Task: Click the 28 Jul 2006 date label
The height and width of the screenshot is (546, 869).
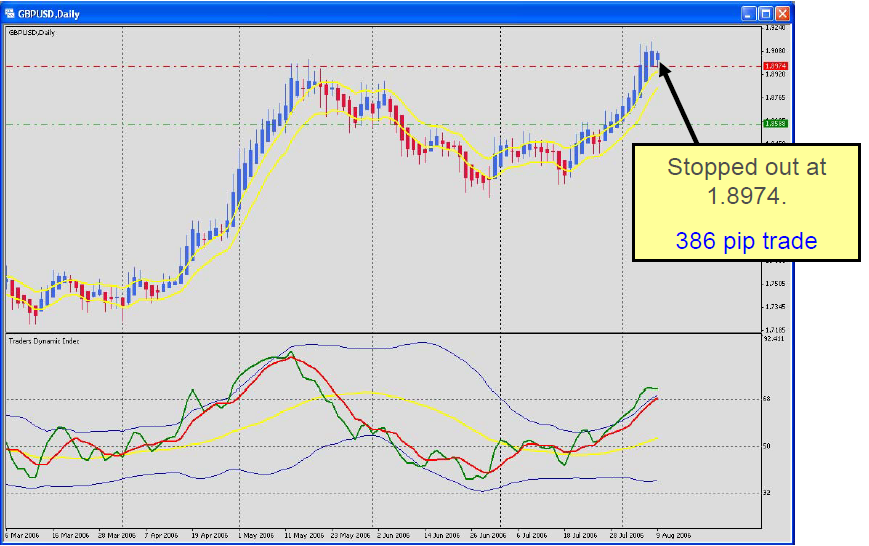Action: click(627, 535)
